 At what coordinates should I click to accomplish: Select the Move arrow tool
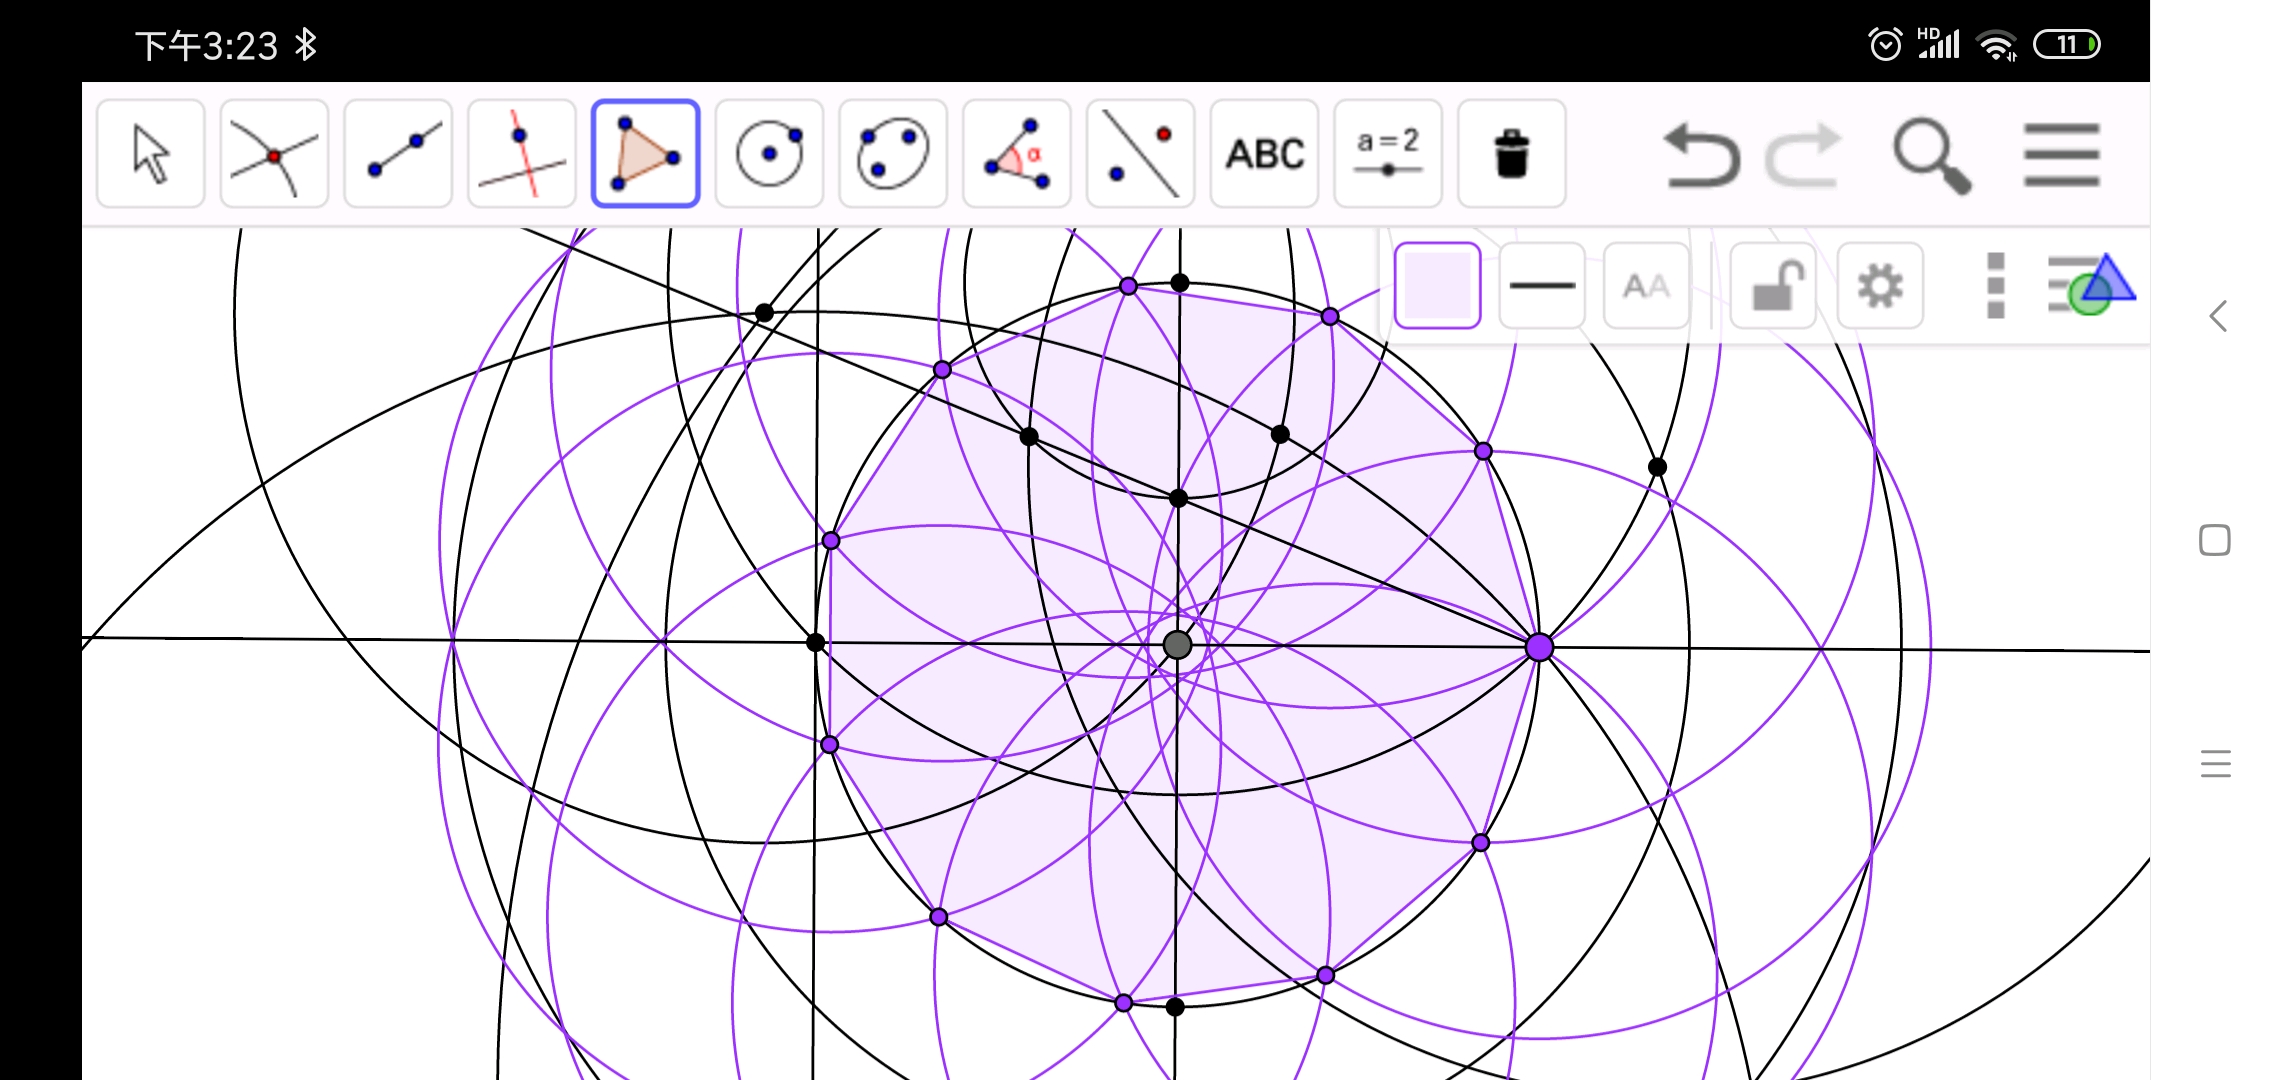coord(151,154)
